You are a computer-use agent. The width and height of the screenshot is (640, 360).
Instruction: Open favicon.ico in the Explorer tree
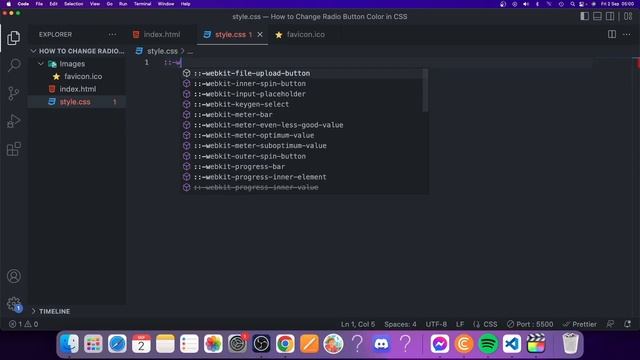coord(77,76)
